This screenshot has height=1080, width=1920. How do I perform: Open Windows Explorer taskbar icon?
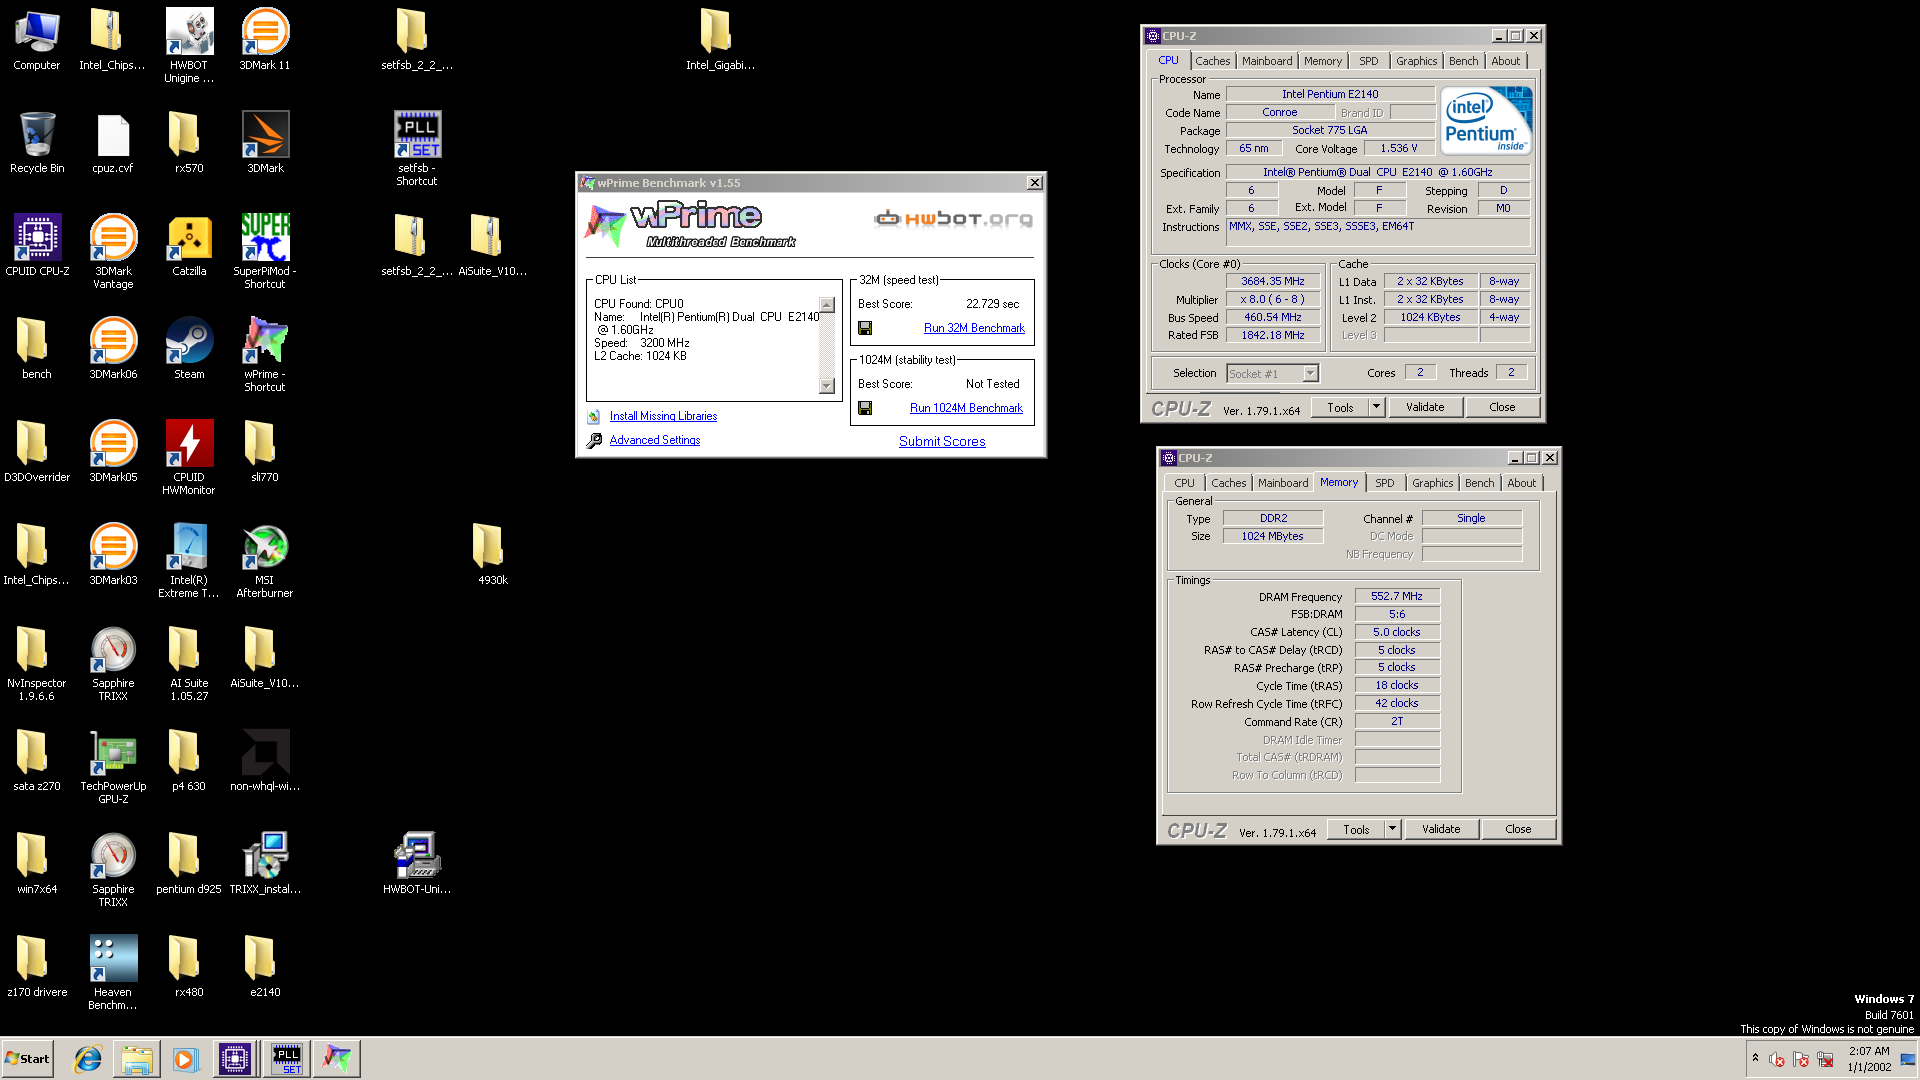tap(137, 1059)
